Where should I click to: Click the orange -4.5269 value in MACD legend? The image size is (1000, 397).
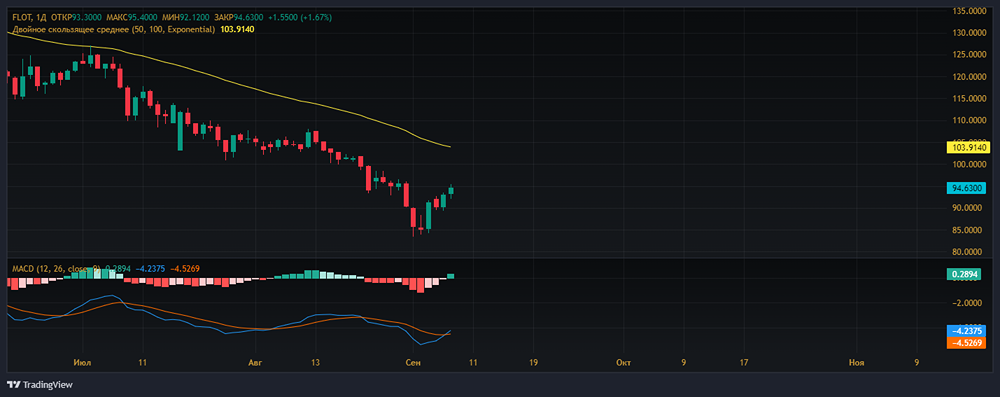[x=184, y=269]
